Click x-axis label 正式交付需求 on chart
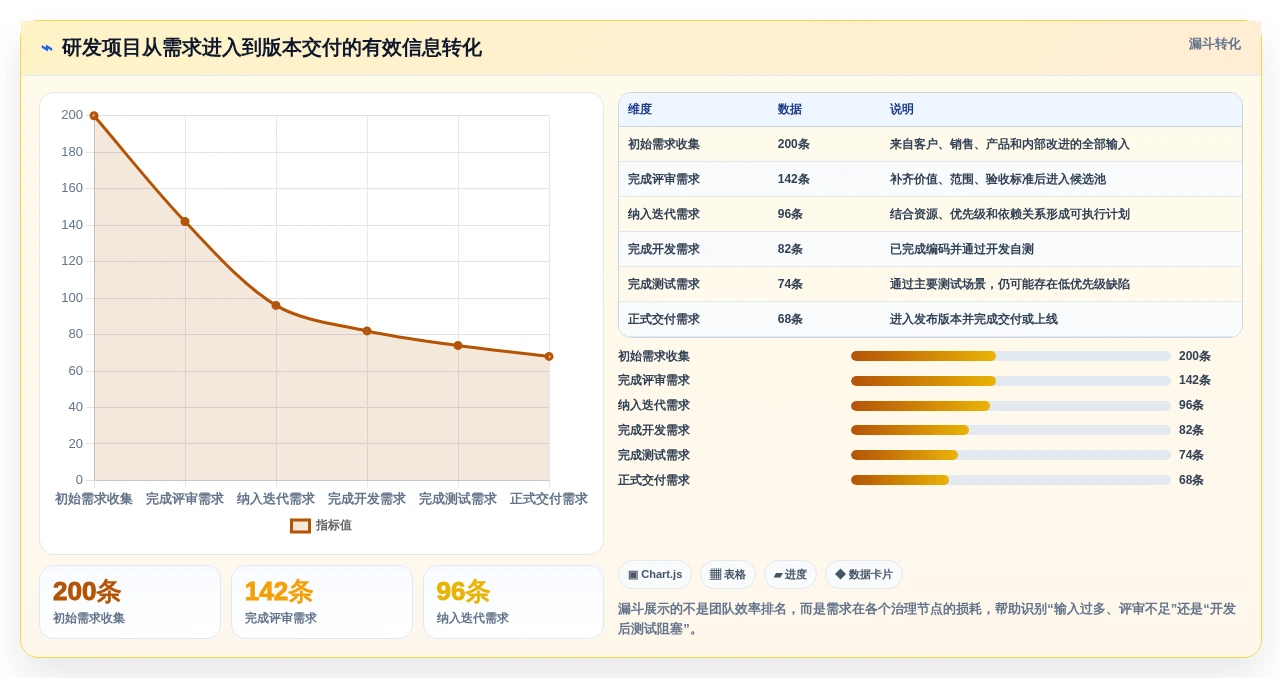 point(549,499)
